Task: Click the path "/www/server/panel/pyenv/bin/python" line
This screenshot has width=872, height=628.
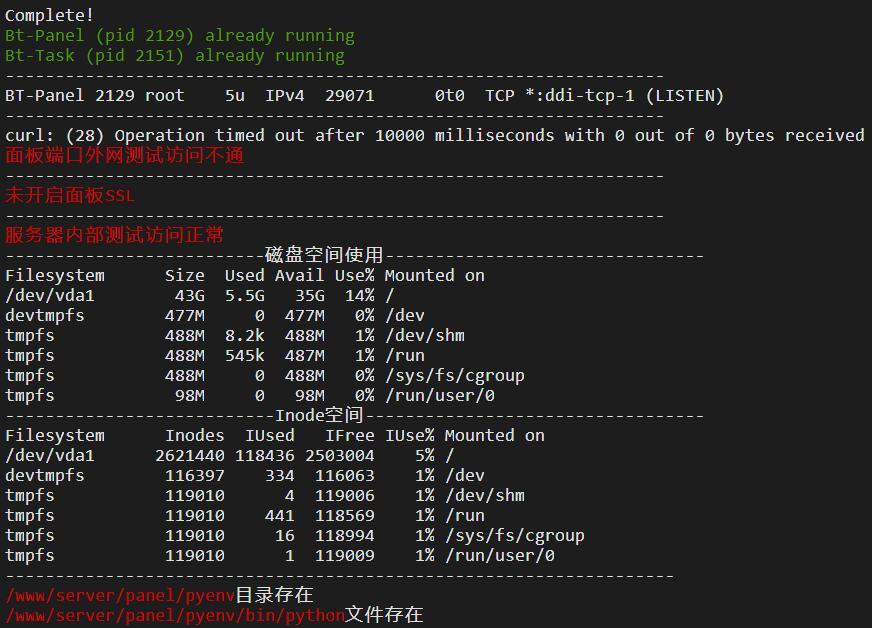Action: point(214,615)
